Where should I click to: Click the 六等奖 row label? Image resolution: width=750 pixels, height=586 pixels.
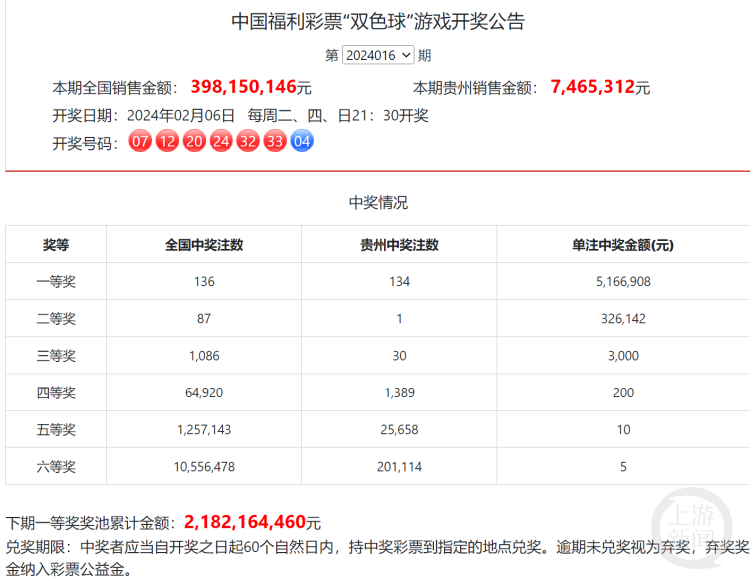pyautogui.click(x=56, y=466)
